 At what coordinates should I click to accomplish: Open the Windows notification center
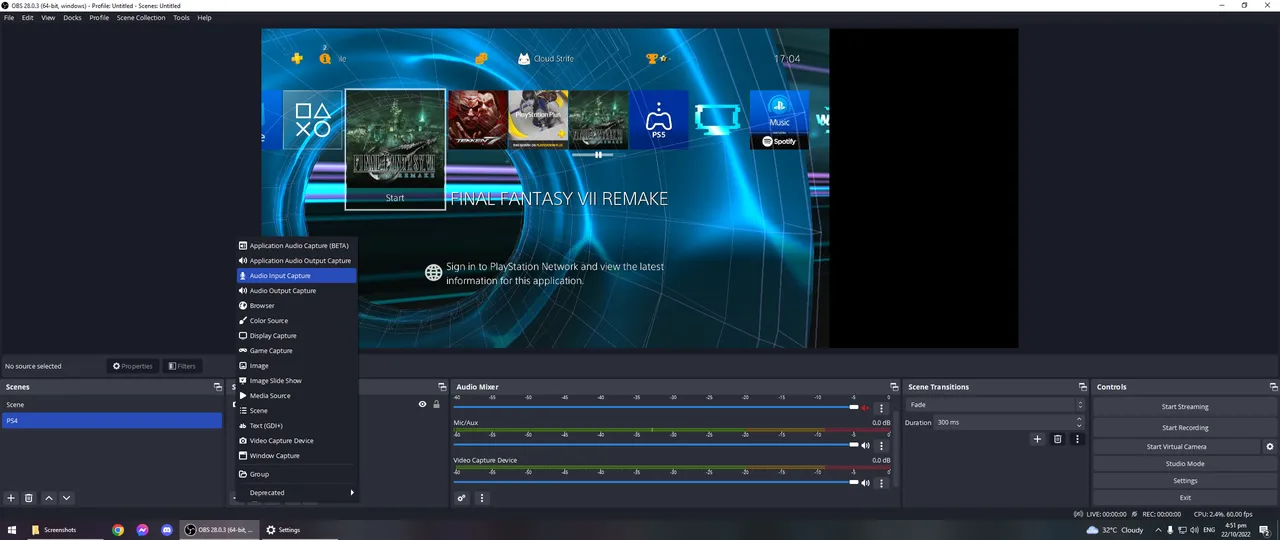click(x=1267, y=530)
